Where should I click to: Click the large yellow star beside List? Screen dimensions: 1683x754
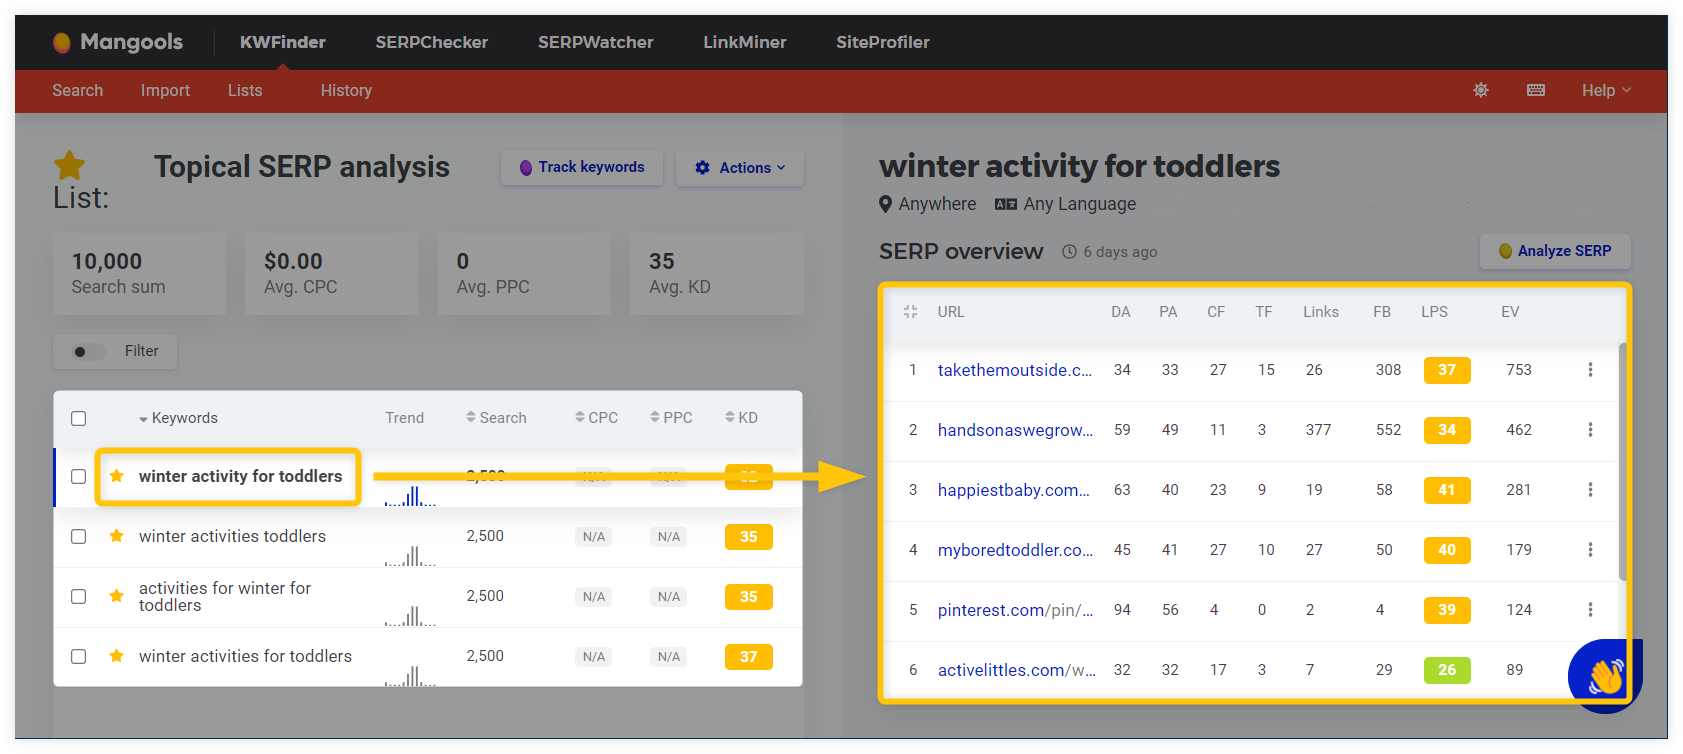click(x=69, y=165)
